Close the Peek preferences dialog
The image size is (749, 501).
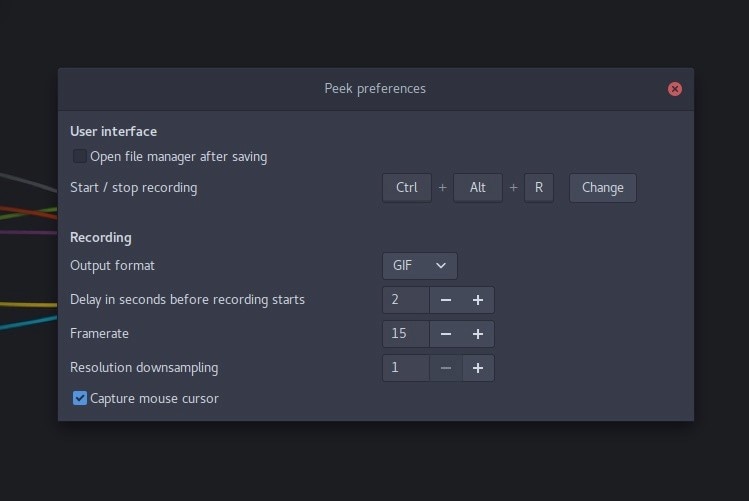tap(675, 89)
